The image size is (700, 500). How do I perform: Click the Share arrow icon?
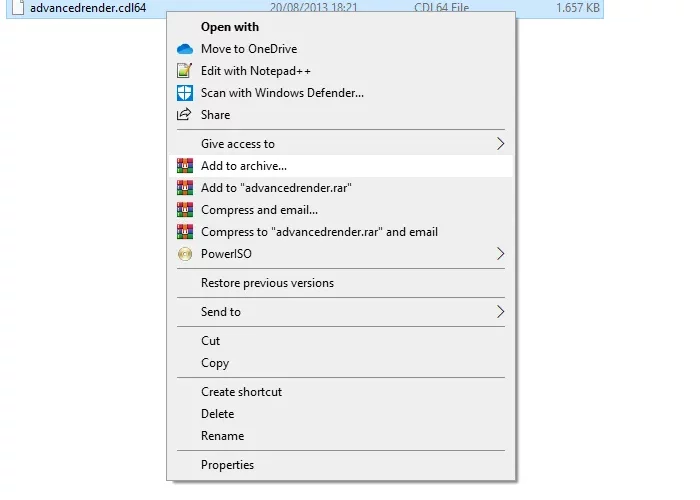pyautogui.click(x=184, y=115)
